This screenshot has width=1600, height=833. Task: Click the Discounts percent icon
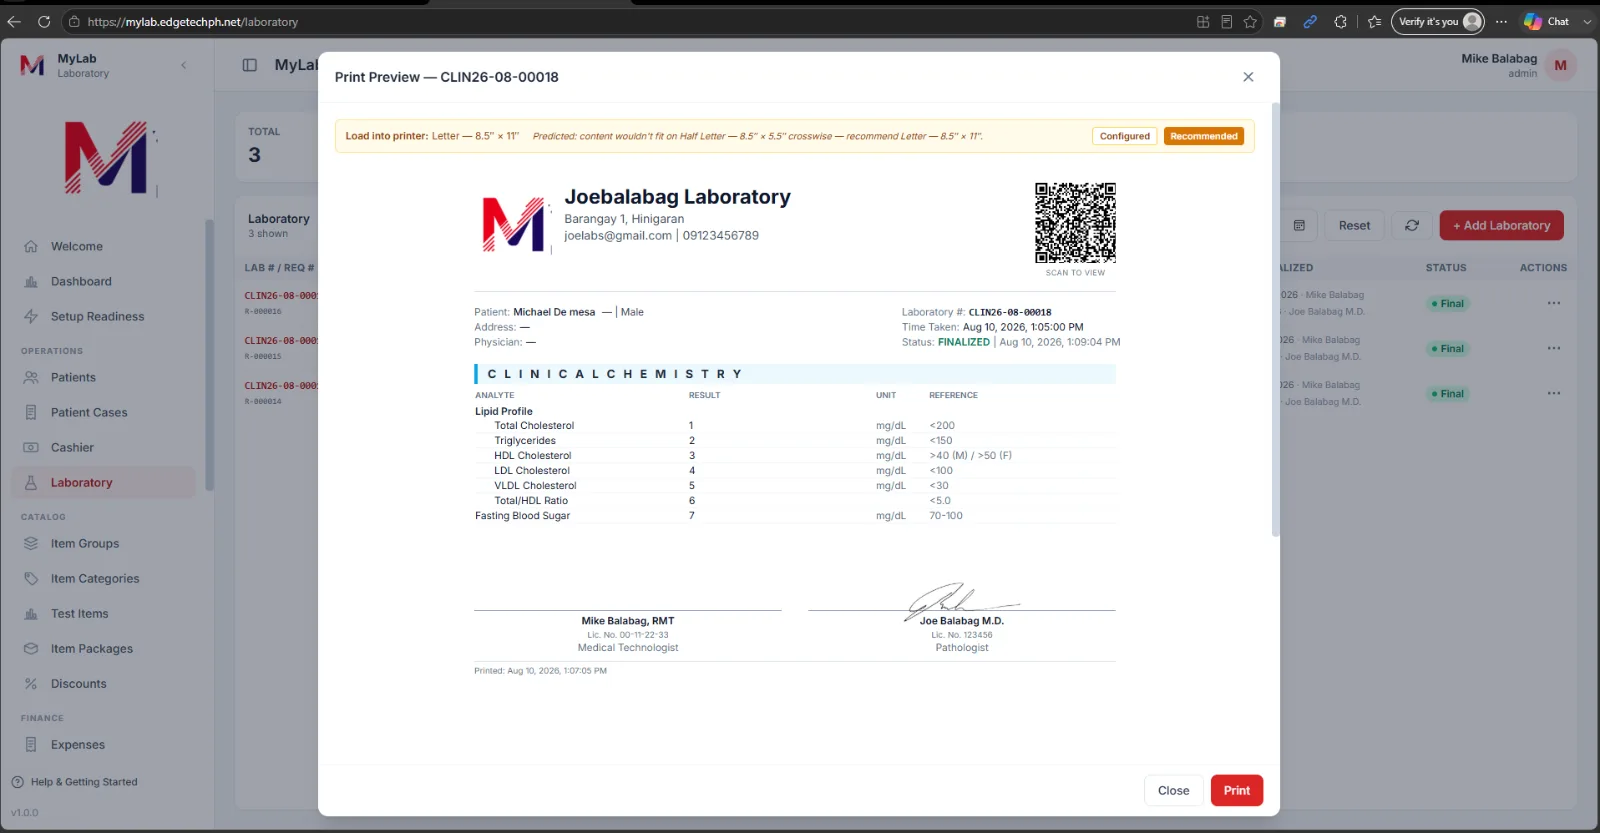click(31, 683)
